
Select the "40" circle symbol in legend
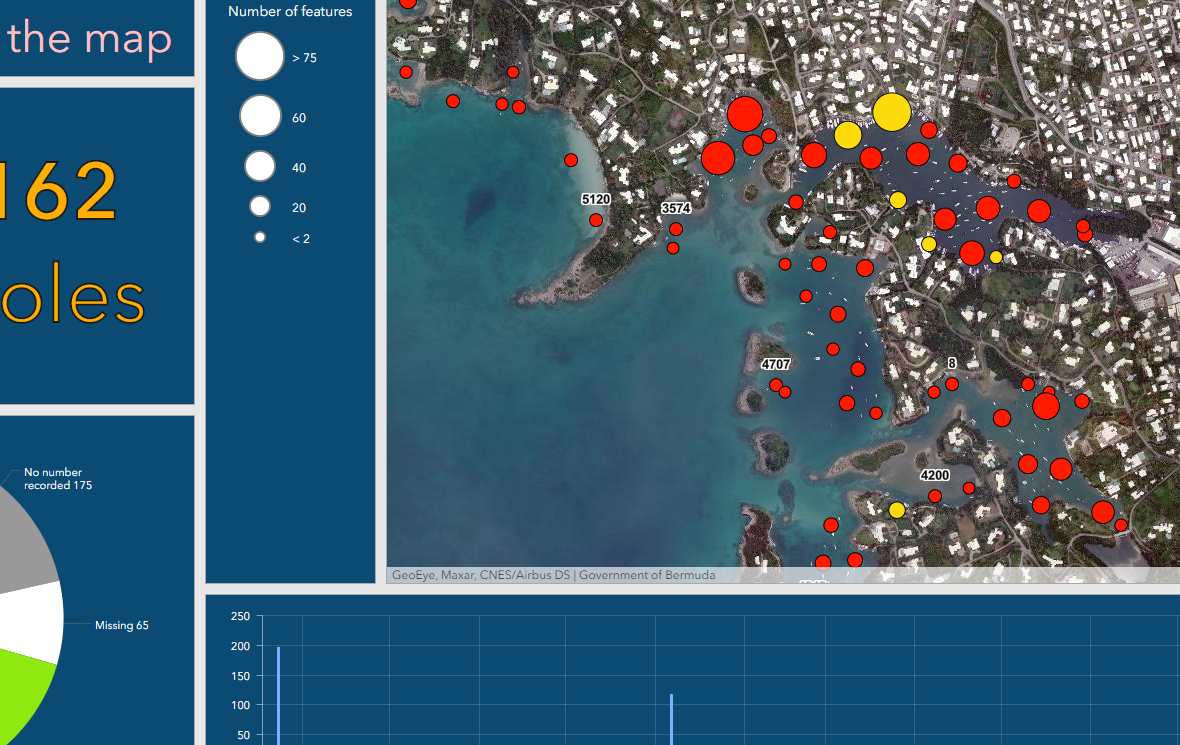(x=260, y=165)
